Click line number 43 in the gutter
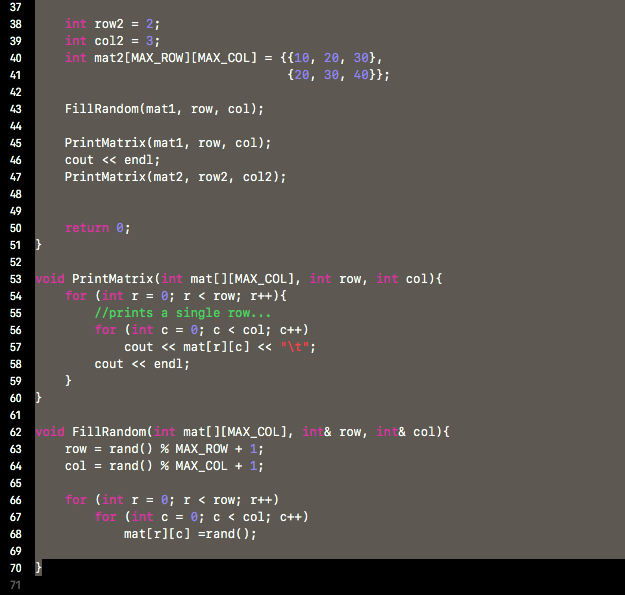 coord(16,109)
